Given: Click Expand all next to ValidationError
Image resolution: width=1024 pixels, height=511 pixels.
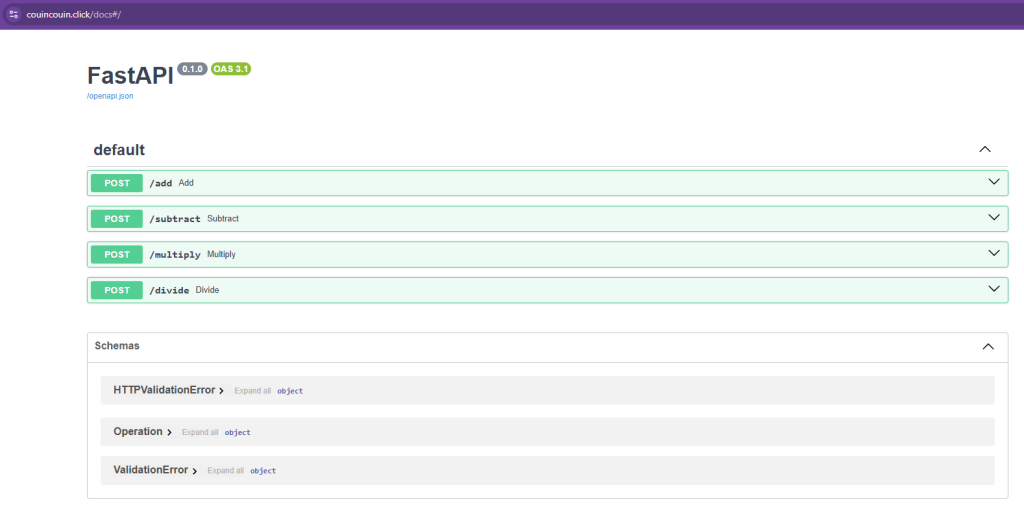Looking at the screenshot, I should click(225, 471).
